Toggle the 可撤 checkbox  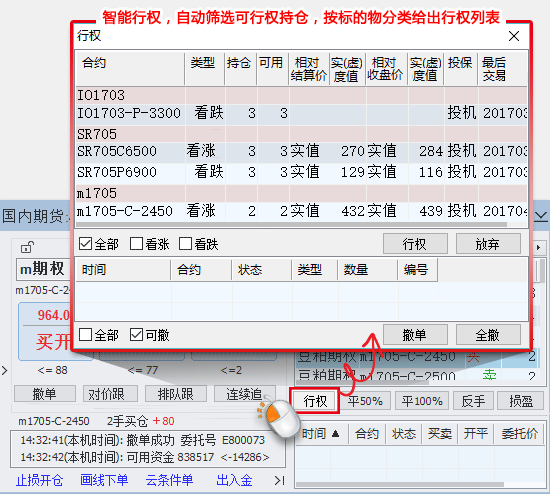[136, 335]
